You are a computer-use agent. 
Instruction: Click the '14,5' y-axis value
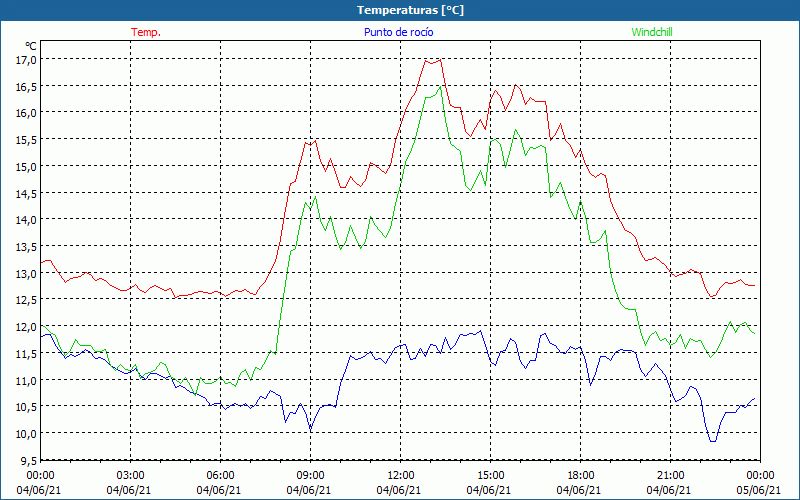tap(27, 193)
